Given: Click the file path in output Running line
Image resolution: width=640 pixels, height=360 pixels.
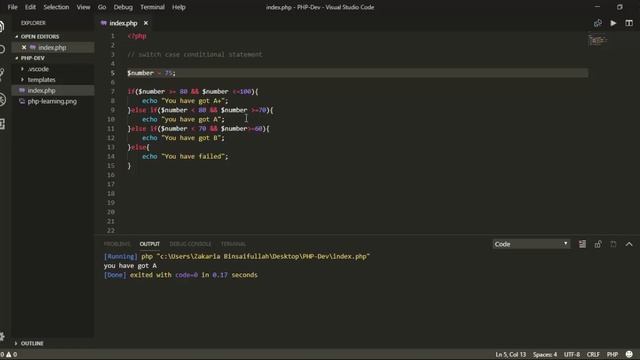Looking at the screenshot, I should 263,256.
